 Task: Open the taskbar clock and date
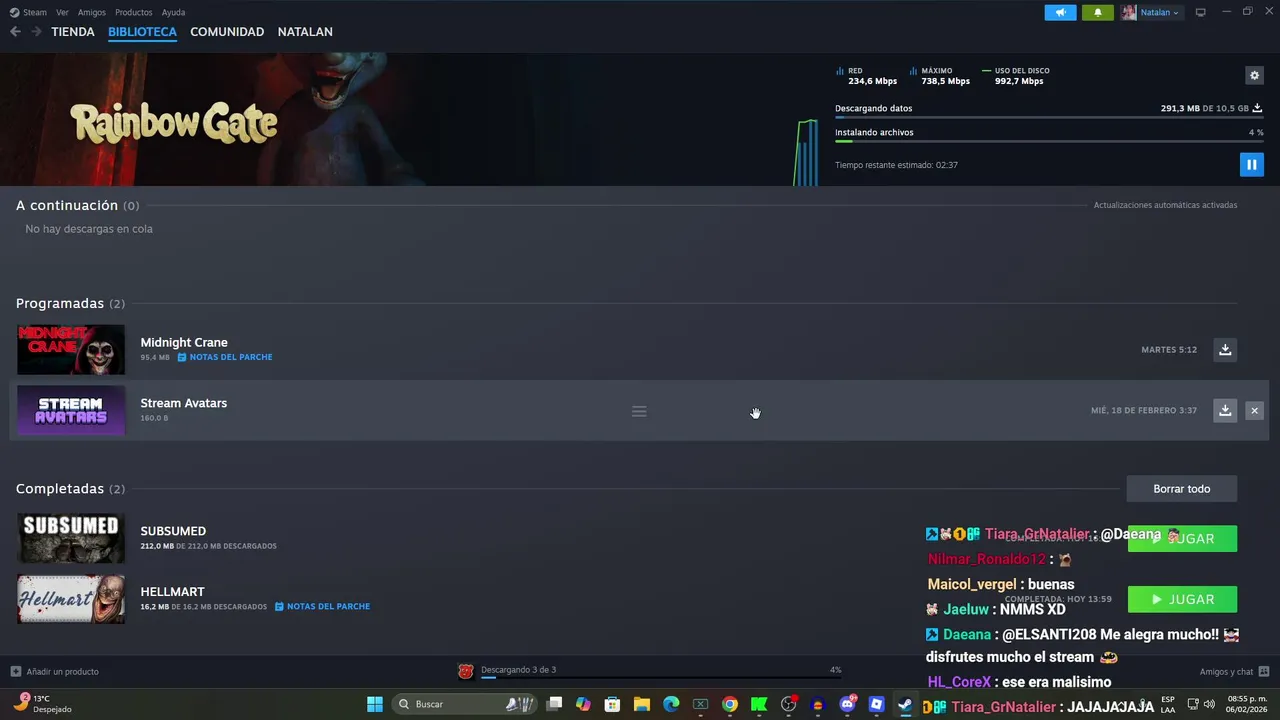1247,704
